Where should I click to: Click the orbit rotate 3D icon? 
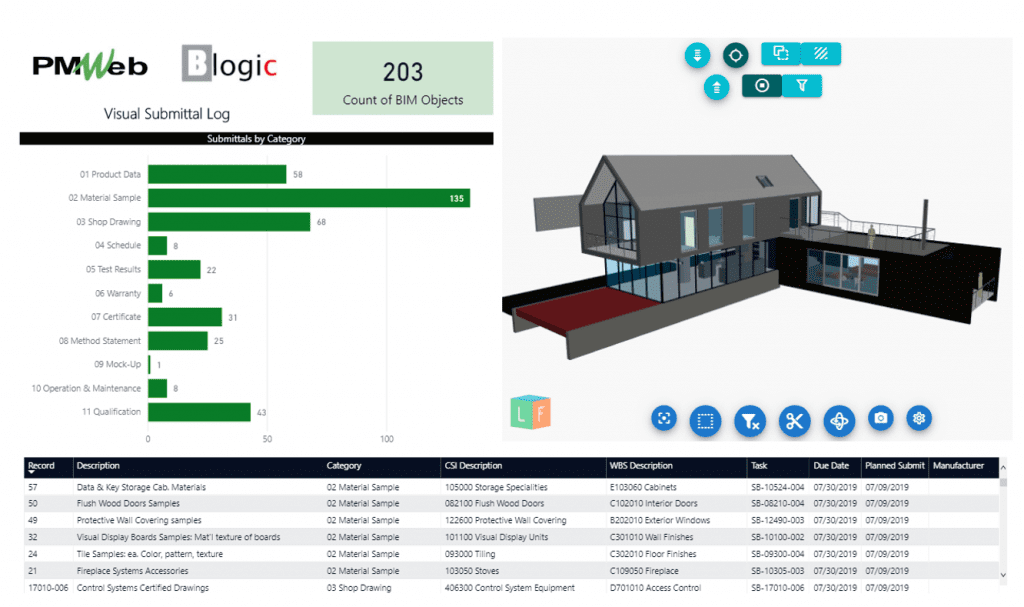click(x=839, y=421)
